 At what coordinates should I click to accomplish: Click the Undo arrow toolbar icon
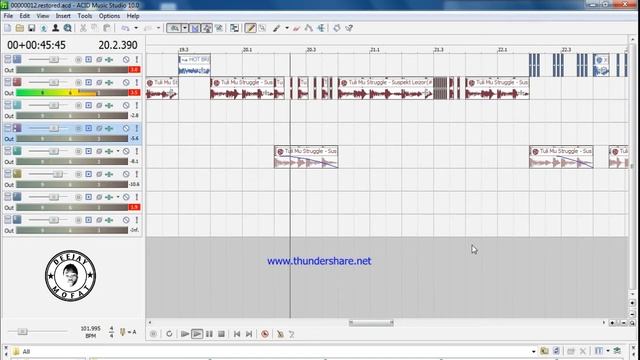point(125,28)
